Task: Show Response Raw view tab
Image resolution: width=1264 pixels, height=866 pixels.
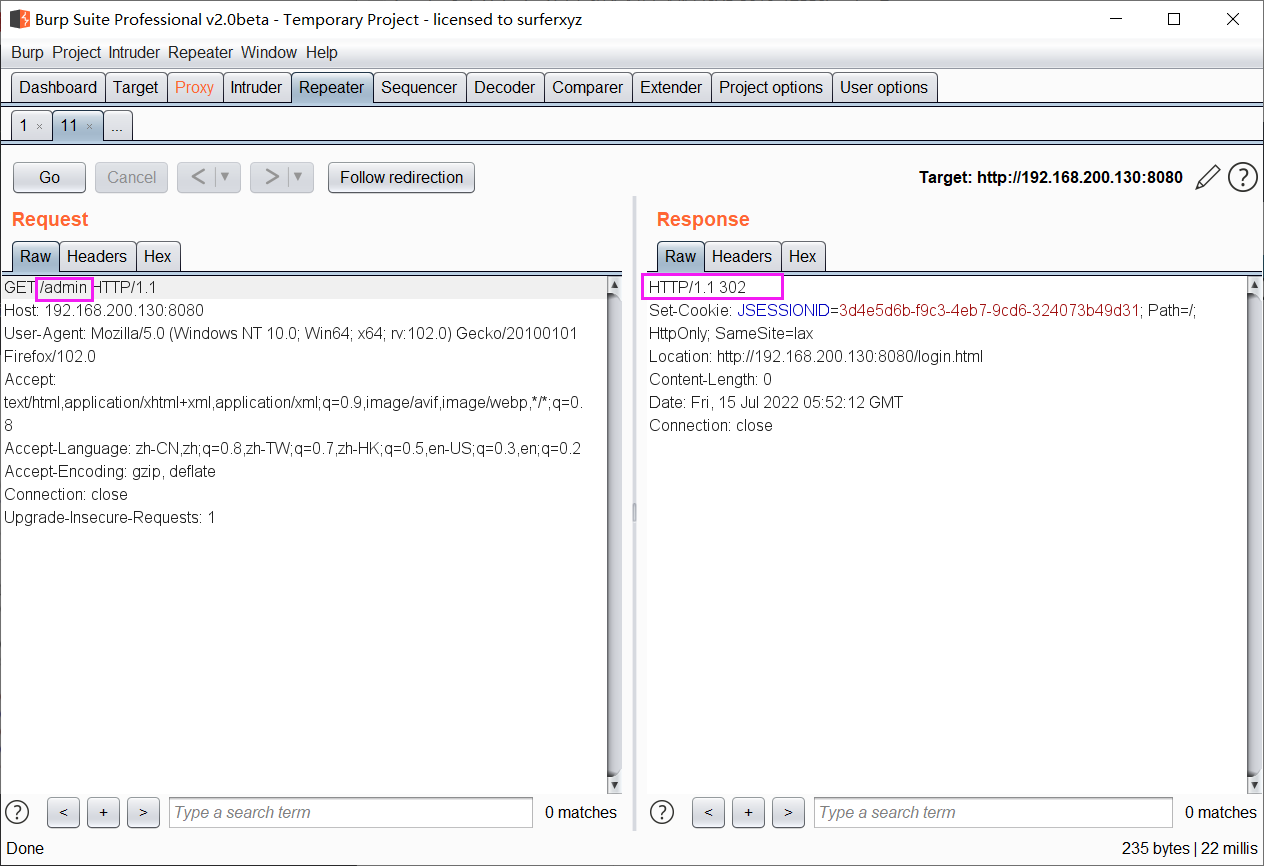Action: click(681, 256)
